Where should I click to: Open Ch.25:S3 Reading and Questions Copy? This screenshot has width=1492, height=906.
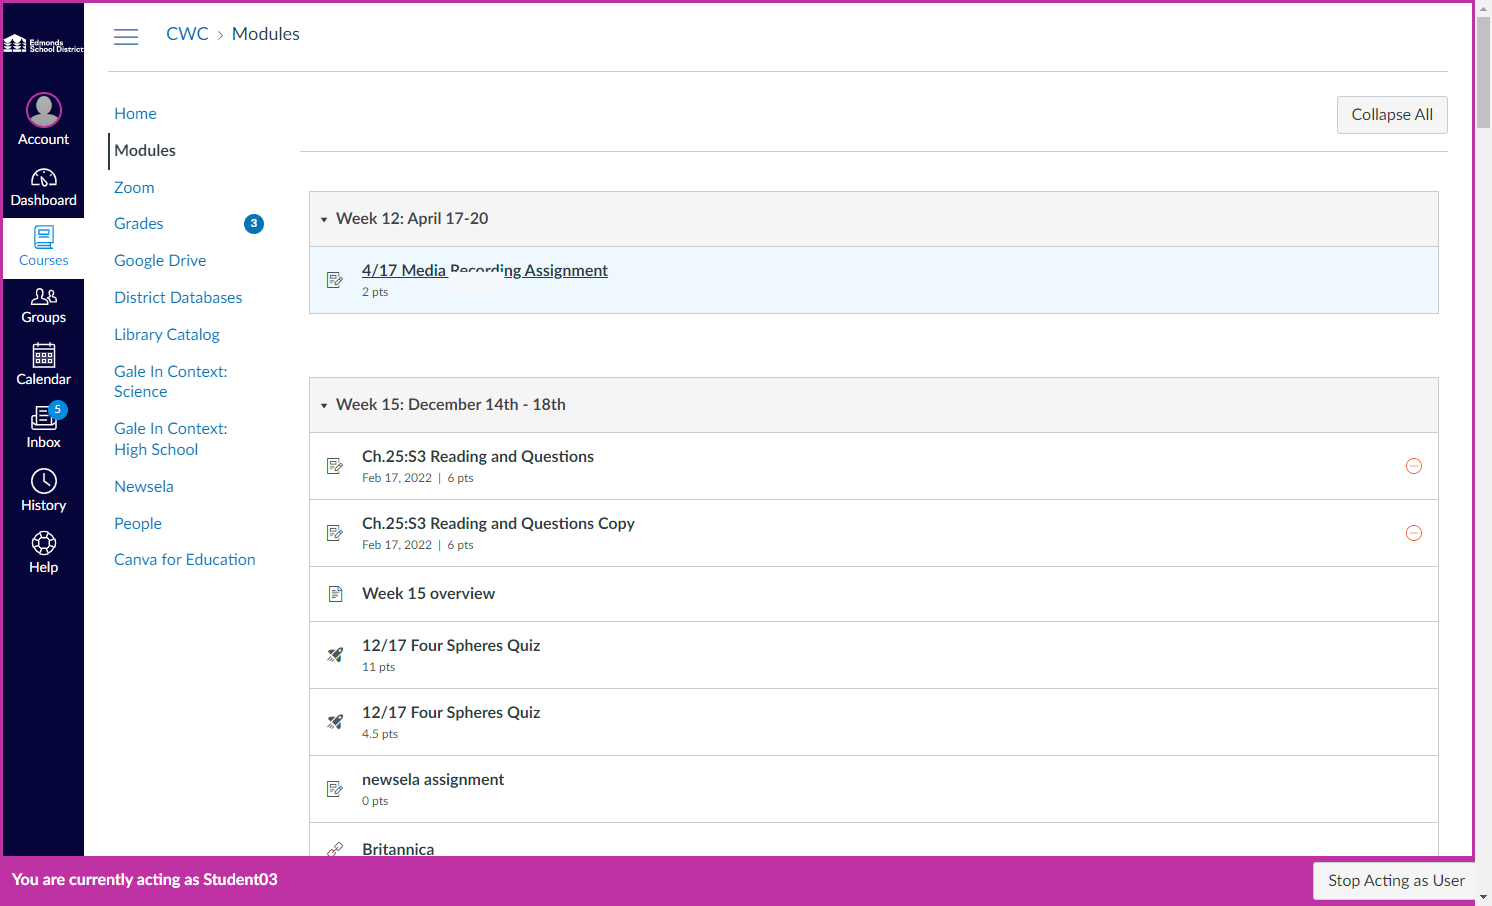click(x=498, y=524)
